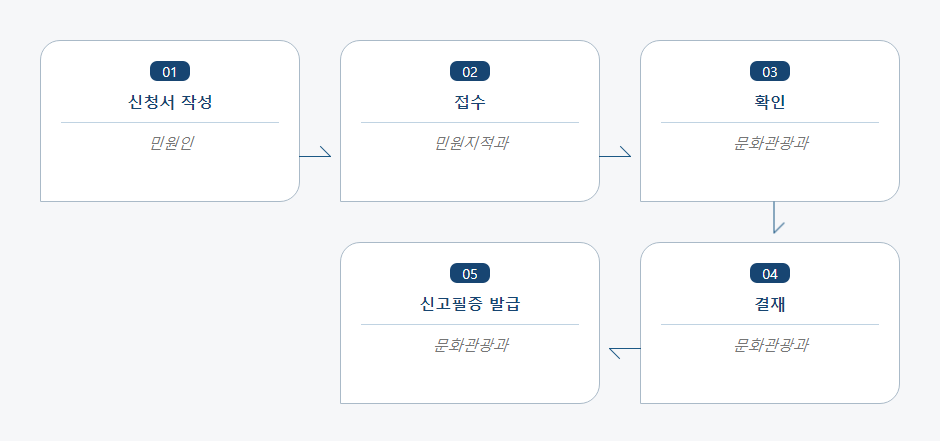Select the 신청서 작성 title
The height and width of the screenshot is (441, 940).
tap(170, 102)
